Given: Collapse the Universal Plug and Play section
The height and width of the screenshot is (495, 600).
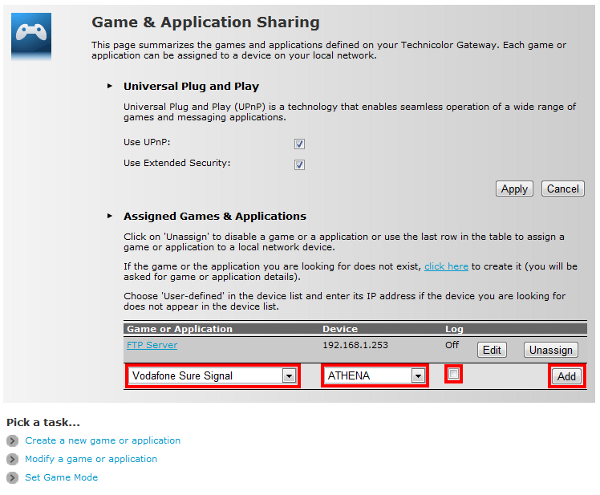Looking at the screenshot, I should pos(110,87).
